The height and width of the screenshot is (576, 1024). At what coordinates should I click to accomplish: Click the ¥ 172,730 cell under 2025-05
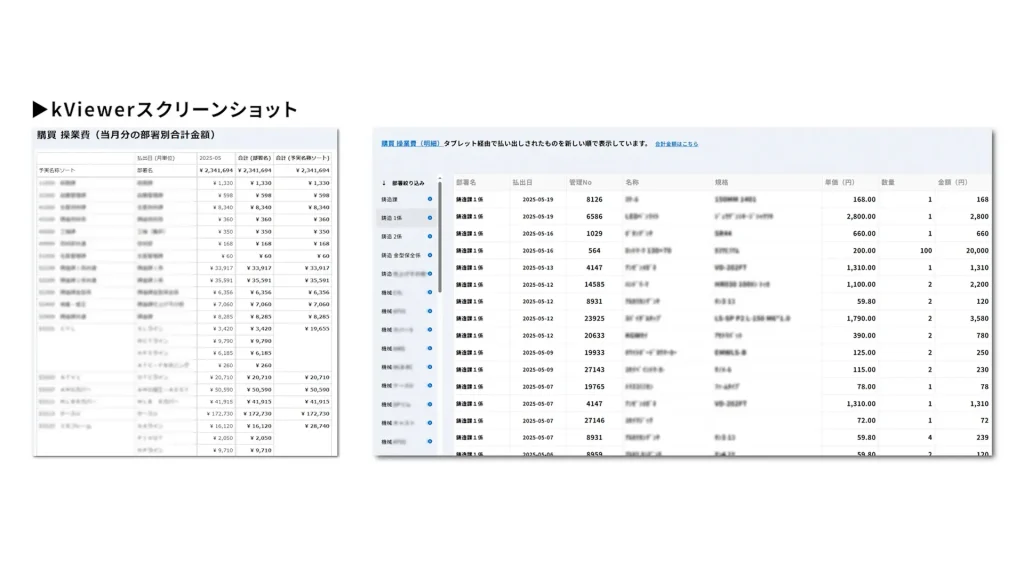[x=217, y=413]
